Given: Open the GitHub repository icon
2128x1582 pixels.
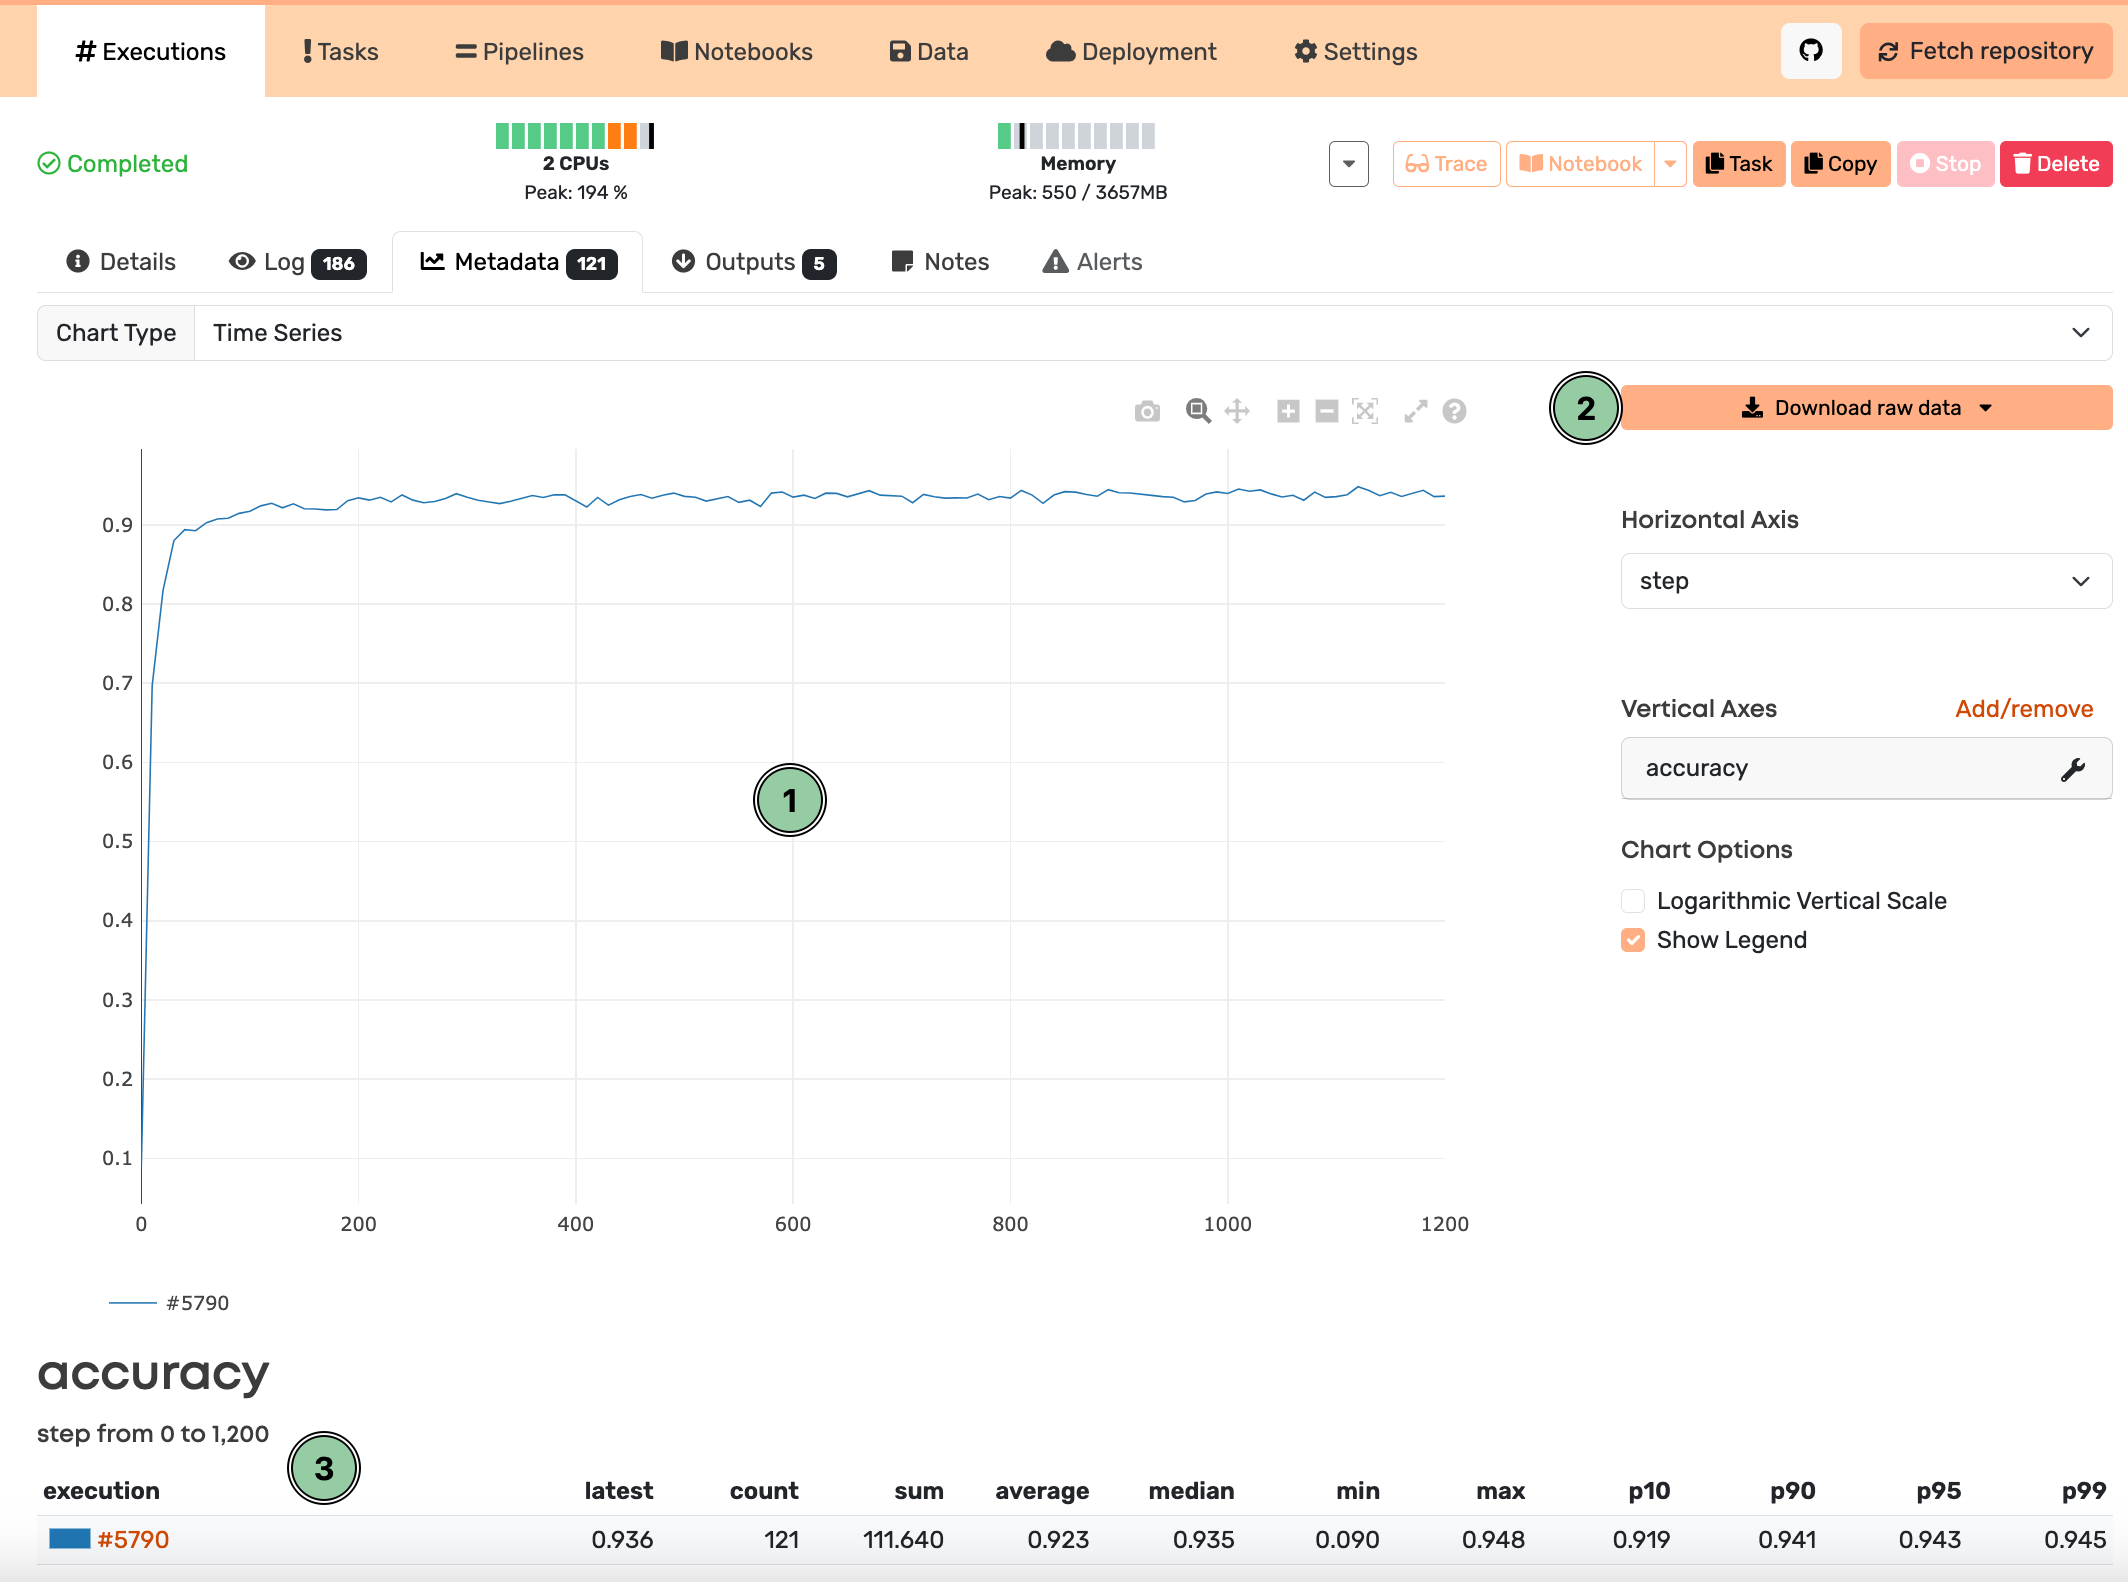Looking at the screenshot, I should point(1810,51).
